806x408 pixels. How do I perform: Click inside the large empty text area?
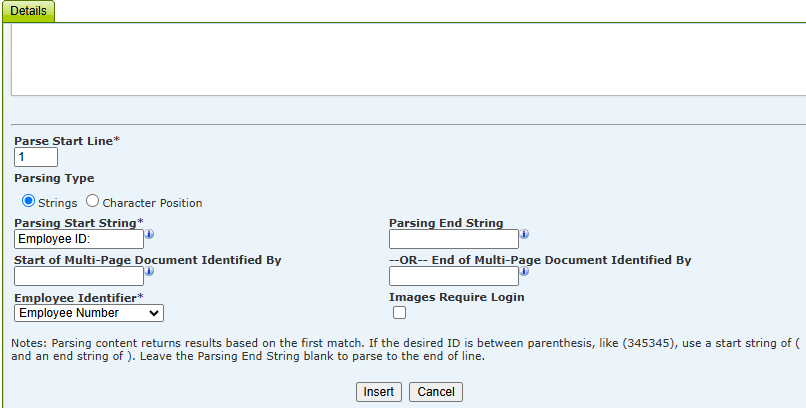point(409,59)
